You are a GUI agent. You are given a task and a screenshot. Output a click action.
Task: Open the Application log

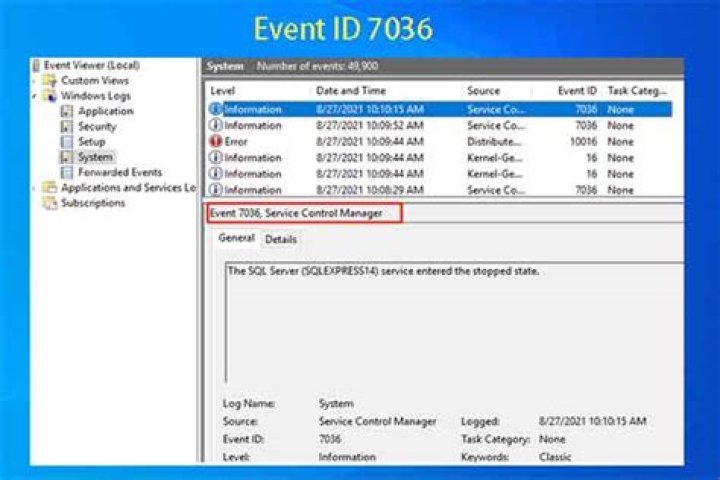pos(106,111)
